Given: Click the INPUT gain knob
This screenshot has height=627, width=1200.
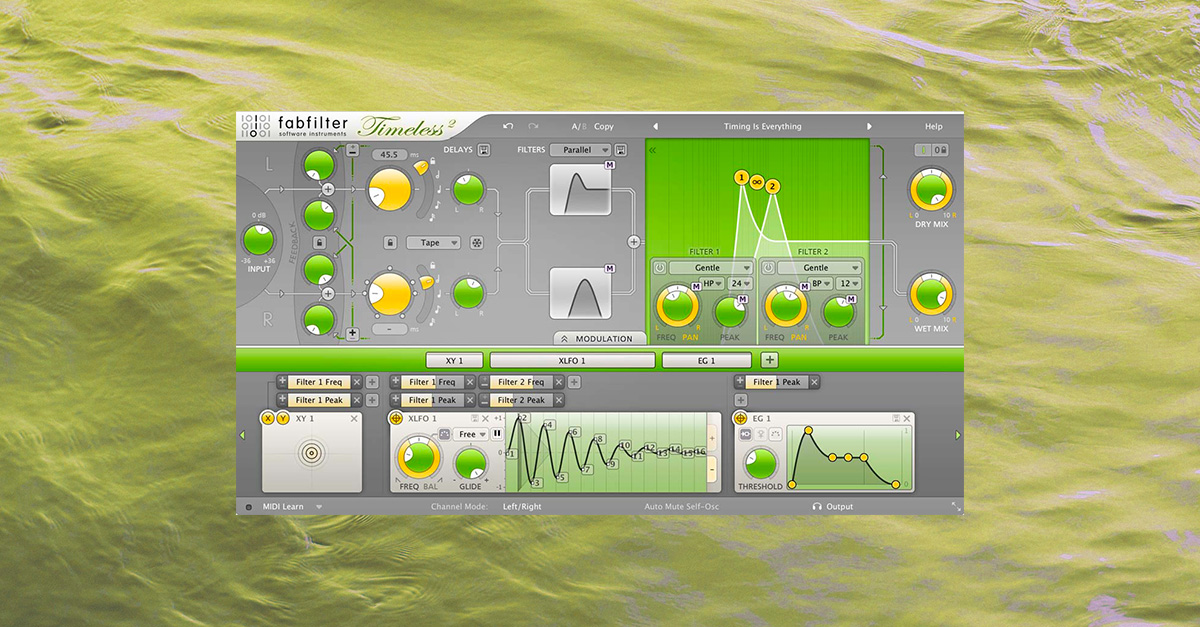Looking at the screenshot, I should 259,240.
